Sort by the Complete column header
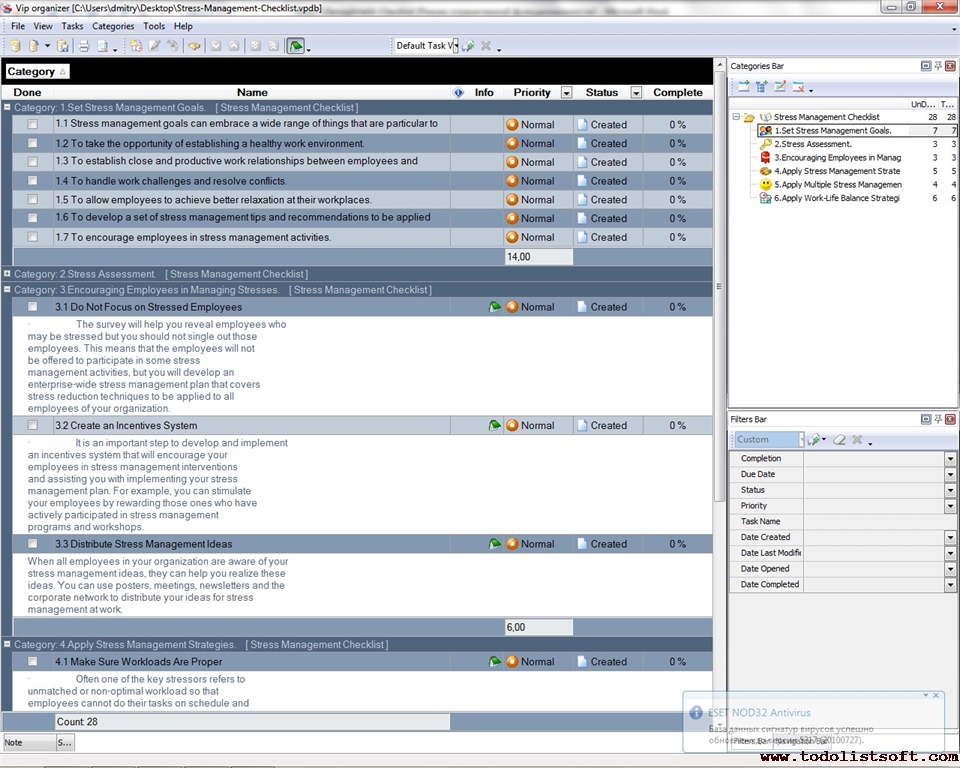960x768 pixels. pos(677,93)
